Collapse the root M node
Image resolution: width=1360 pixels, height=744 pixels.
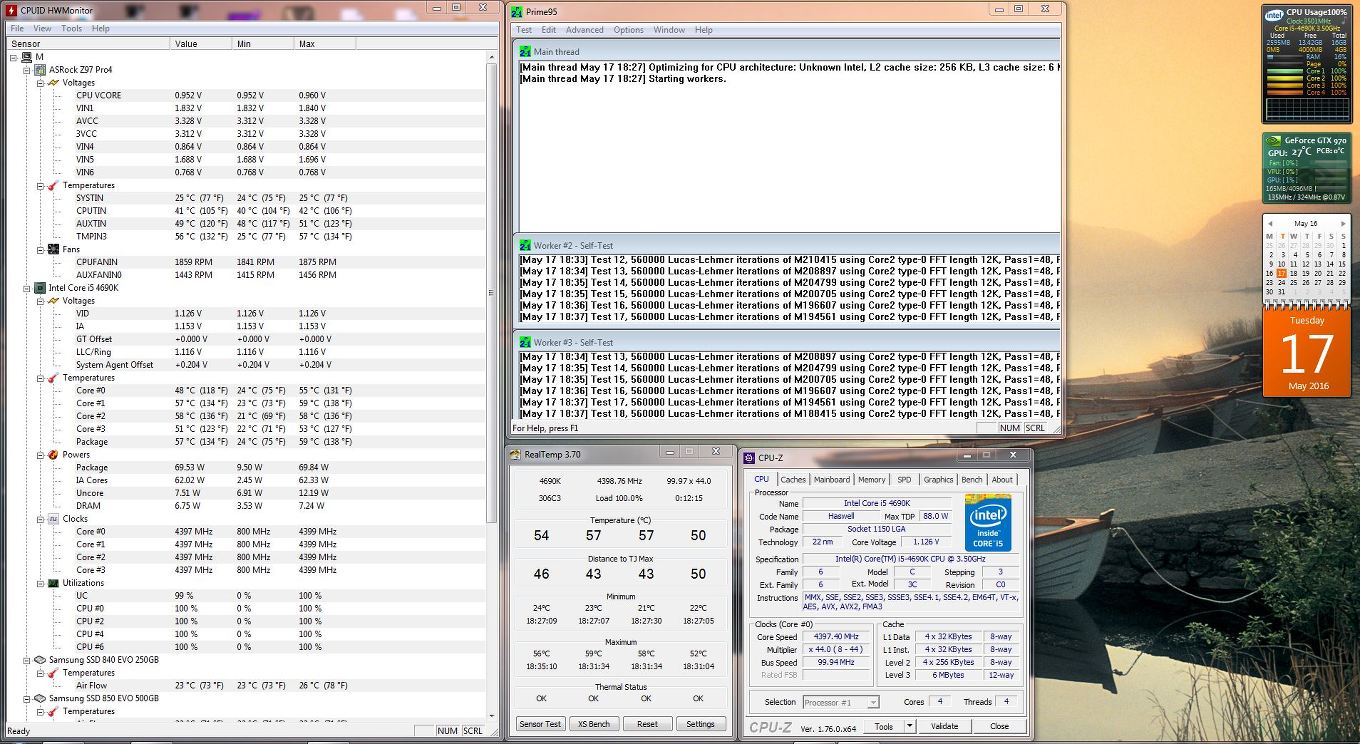pyautogui.click(x=13, y=57)
